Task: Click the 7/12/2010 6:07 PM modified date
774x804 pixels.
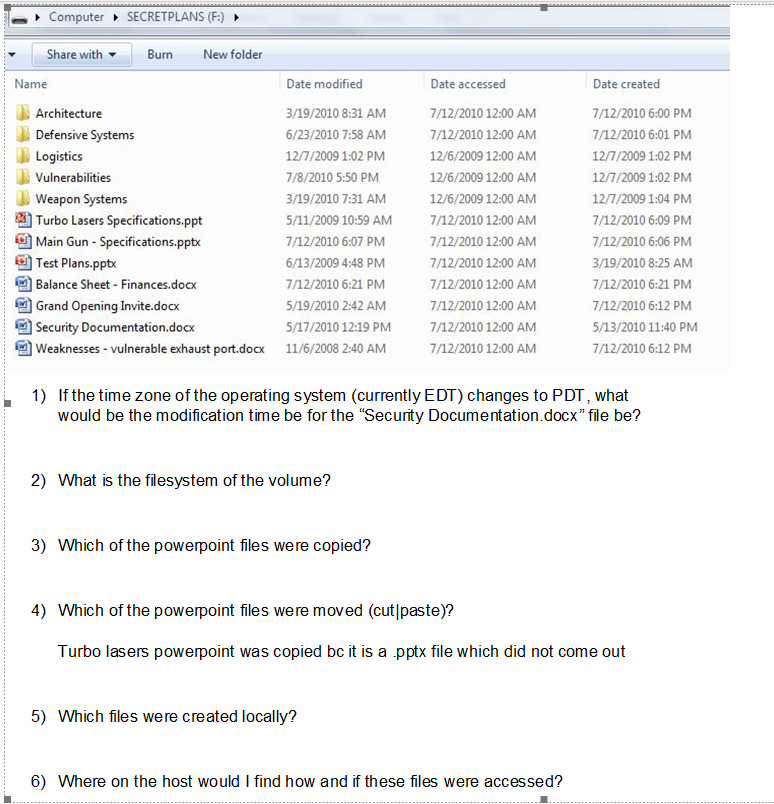Action: [335, 242]
